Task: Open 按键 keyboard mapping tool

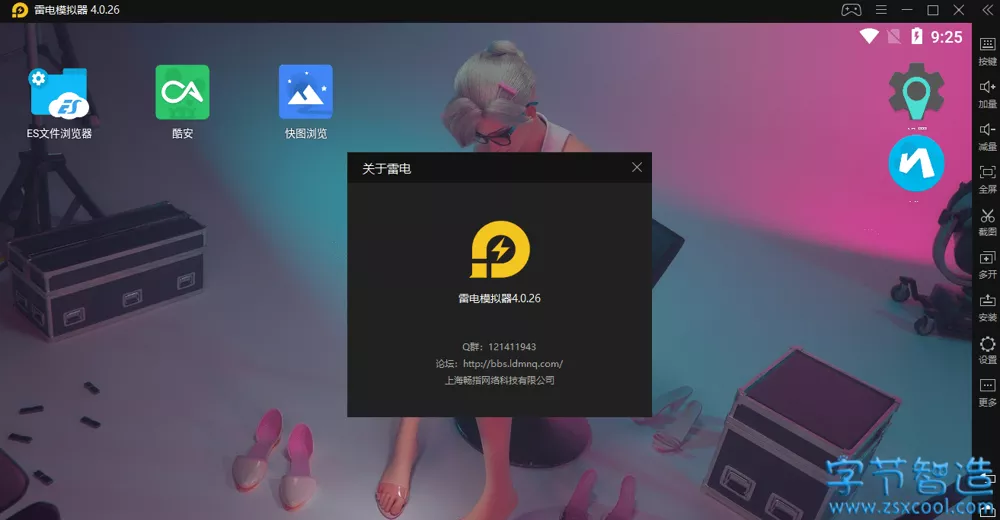Action: click(987, 51)
